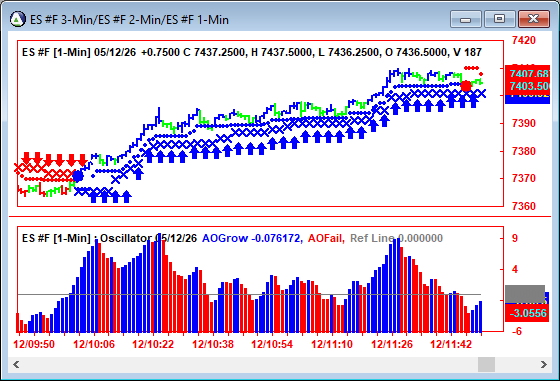Click the AOFail legend text
The height and width of the screenshot is (381, 560).
pos(326,238)
